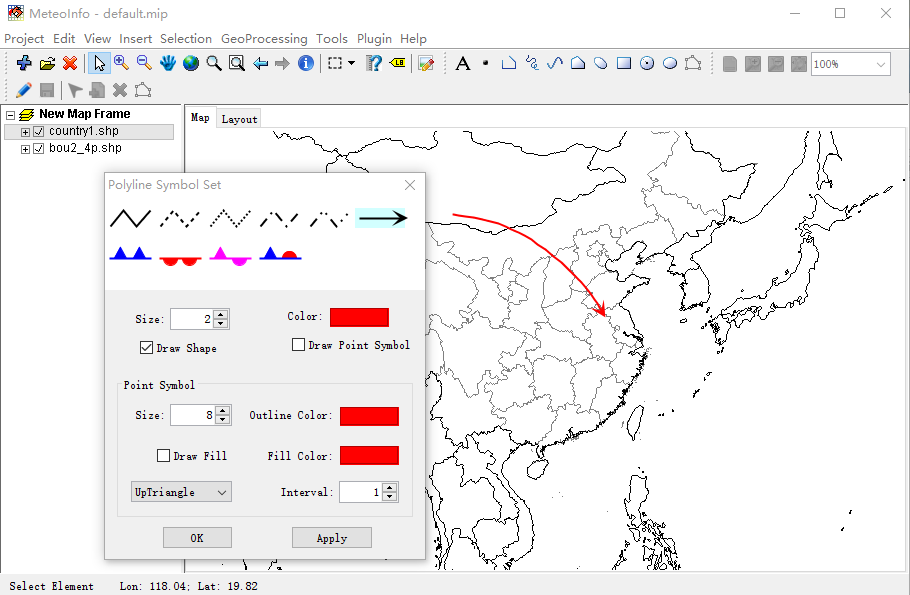Select the Pan hand tool
The width and height of the screenshot is (910, 595).
point(168,63)
